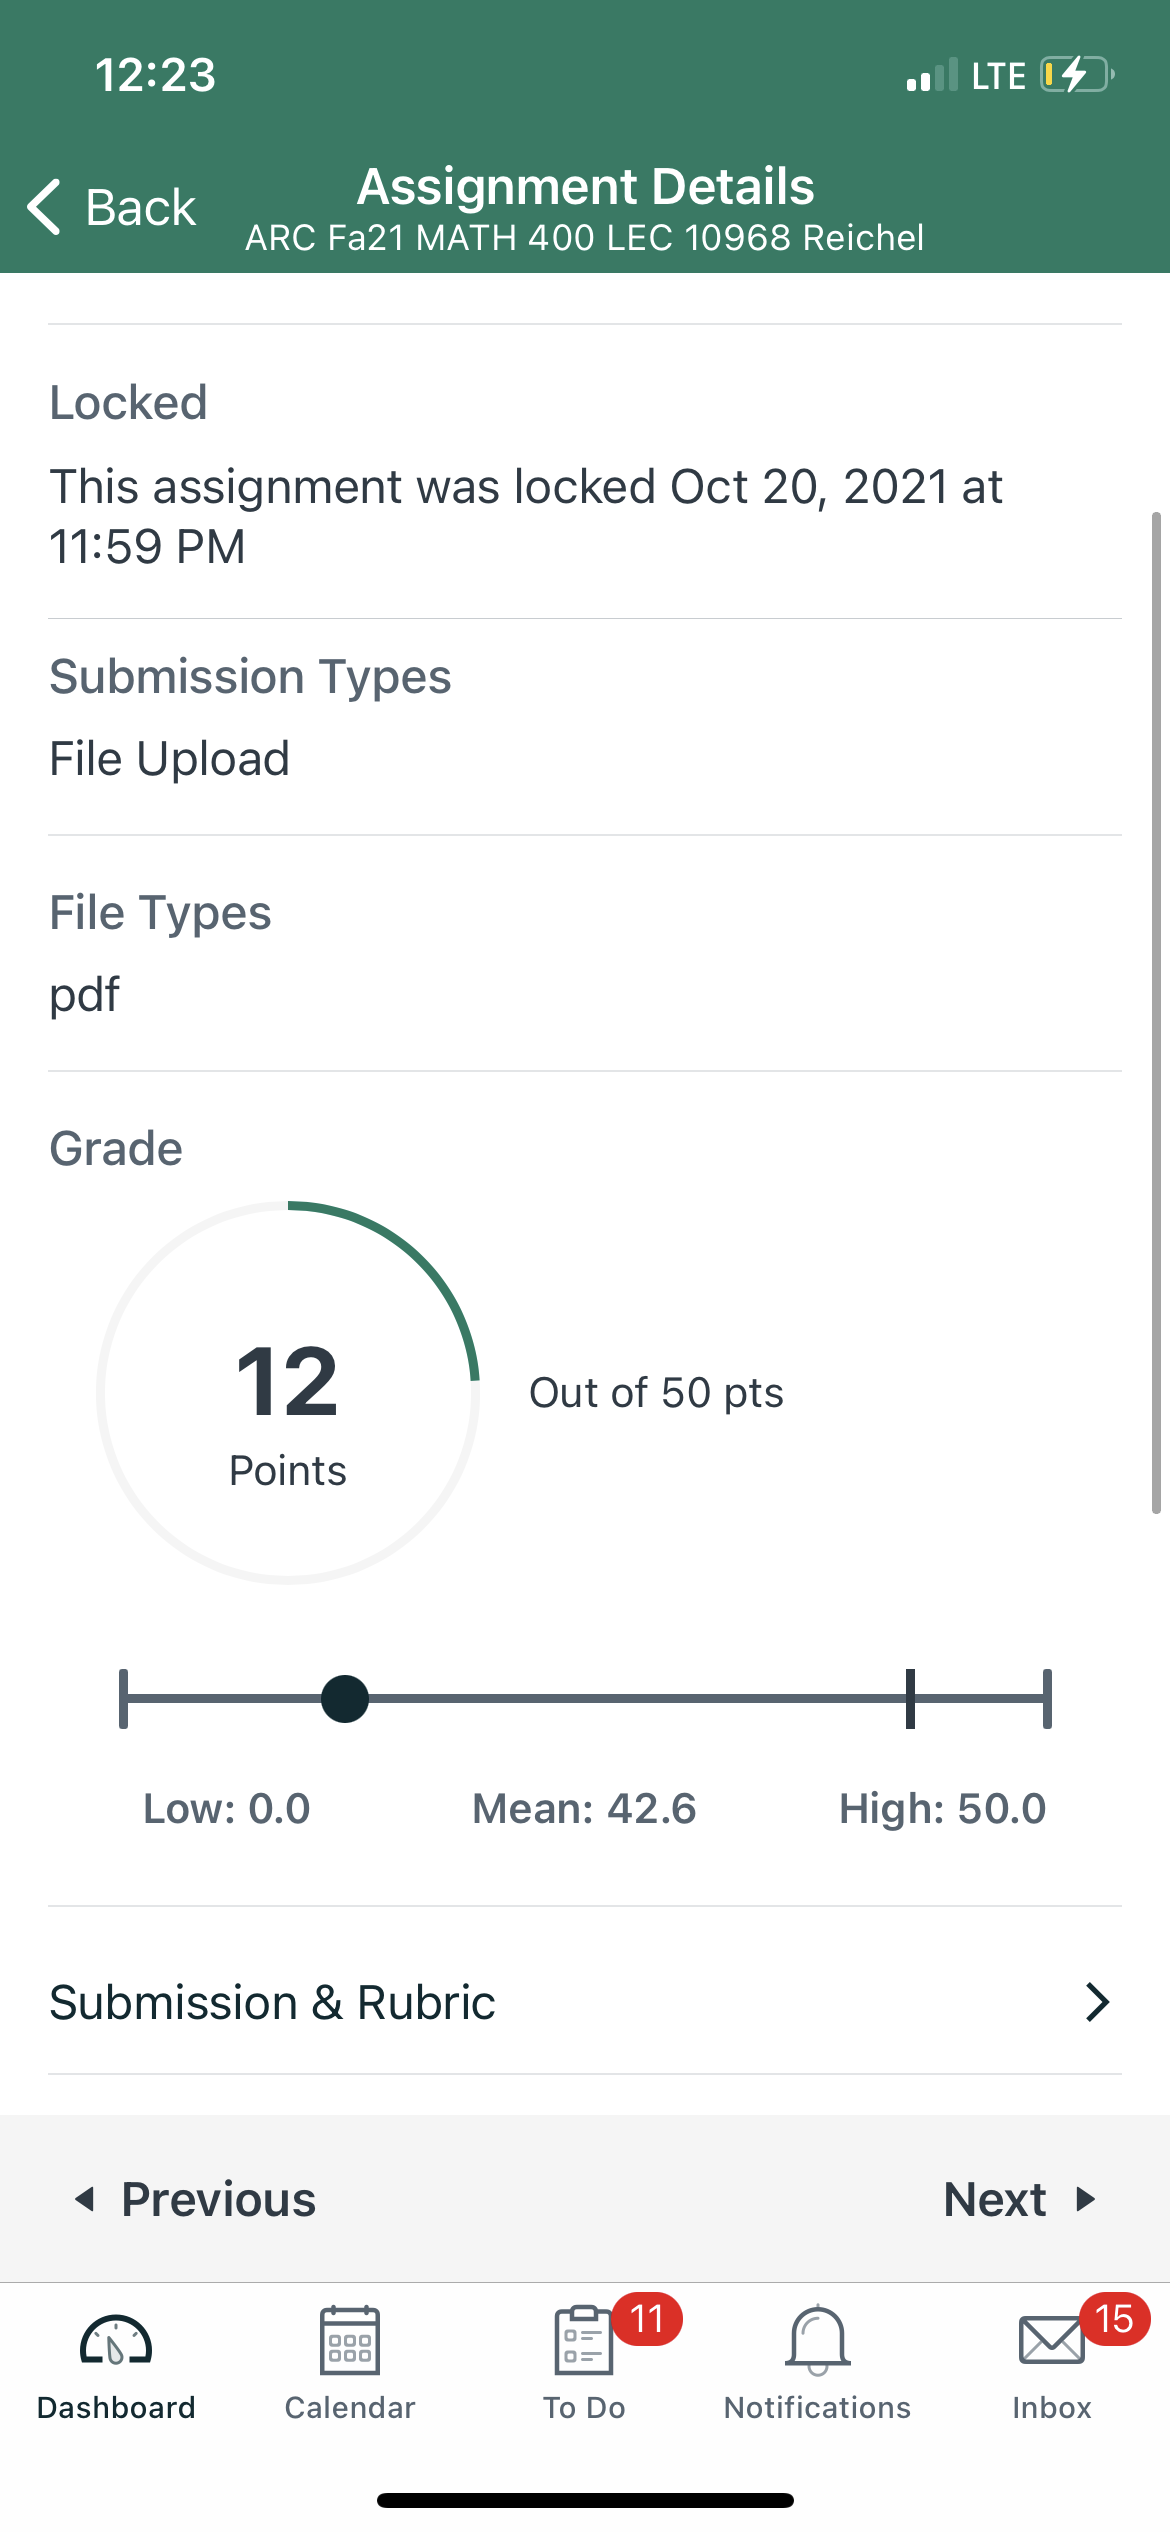Tap the red 15 badge on Inbox
The image size is (1170, 2532).
[1114, 2319]
